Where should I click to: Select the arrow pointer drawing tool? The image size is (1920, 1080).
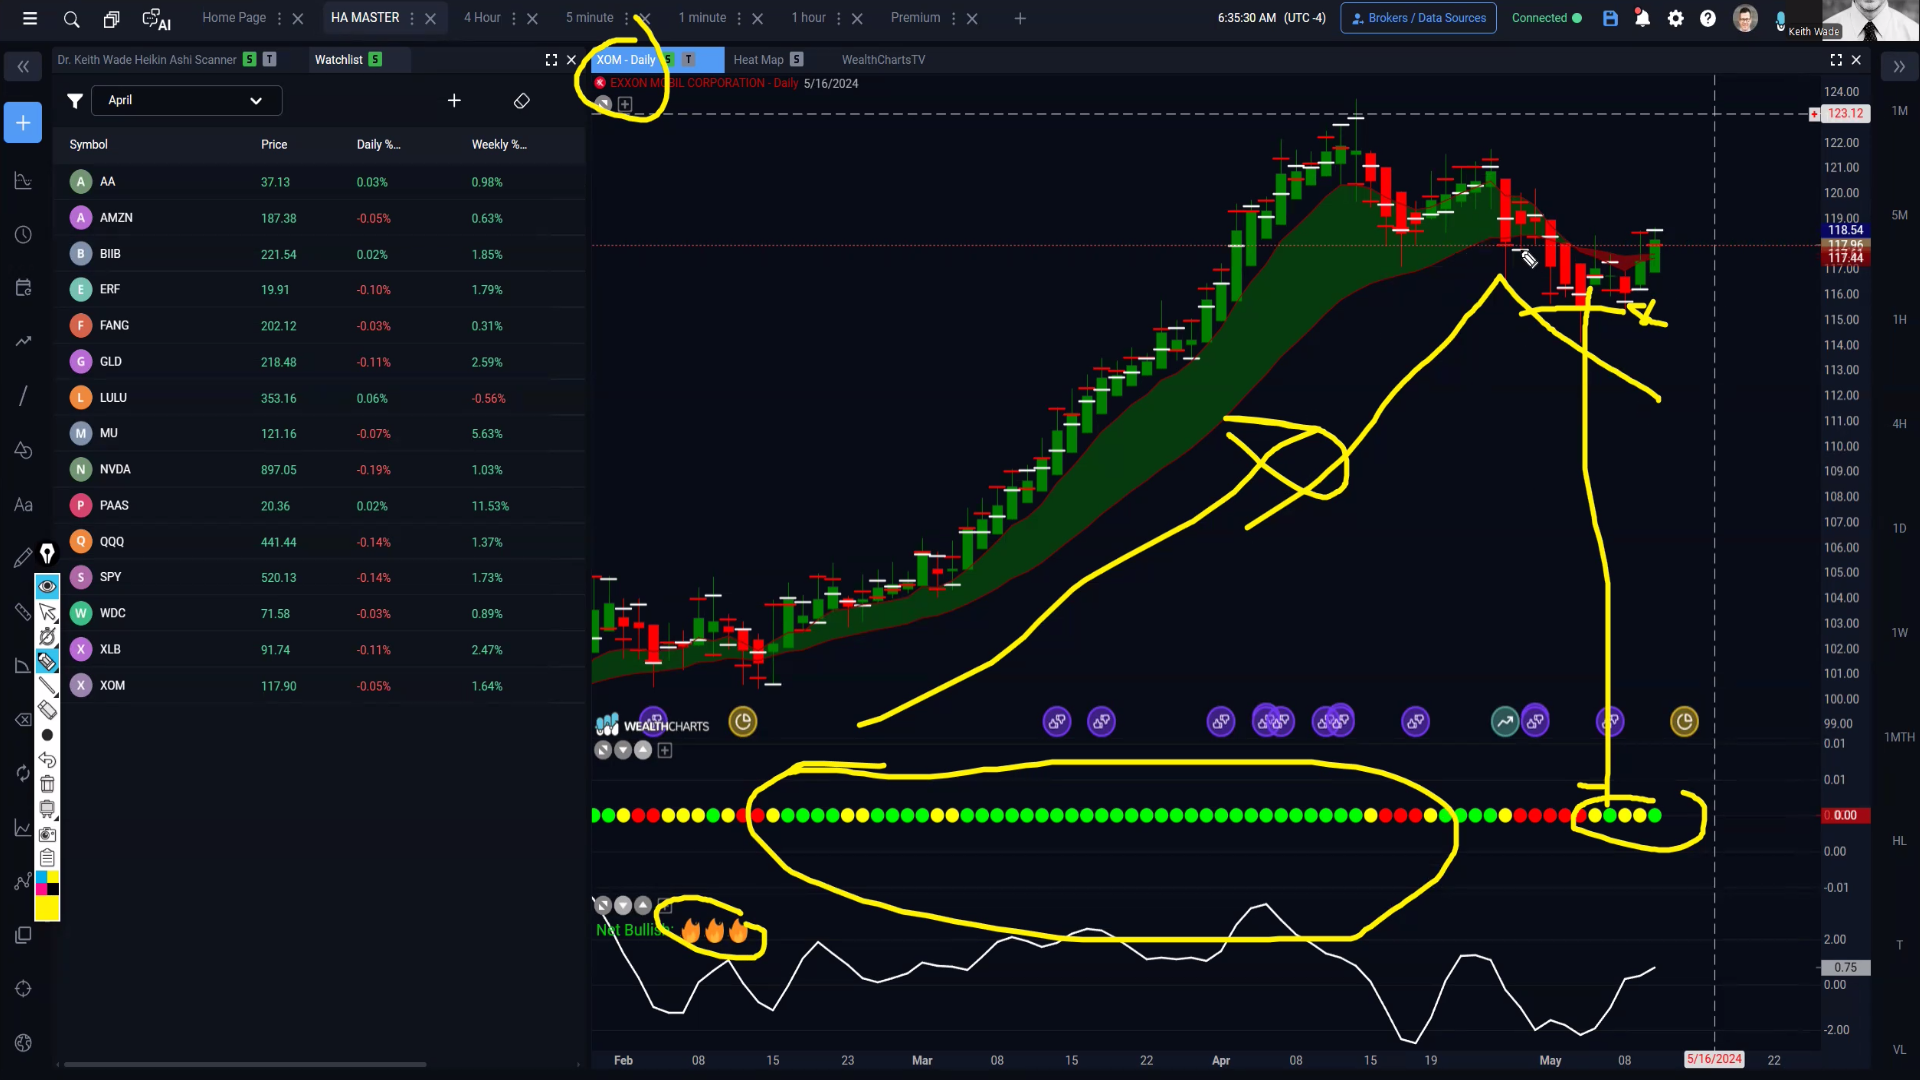(x=47, y=612)
